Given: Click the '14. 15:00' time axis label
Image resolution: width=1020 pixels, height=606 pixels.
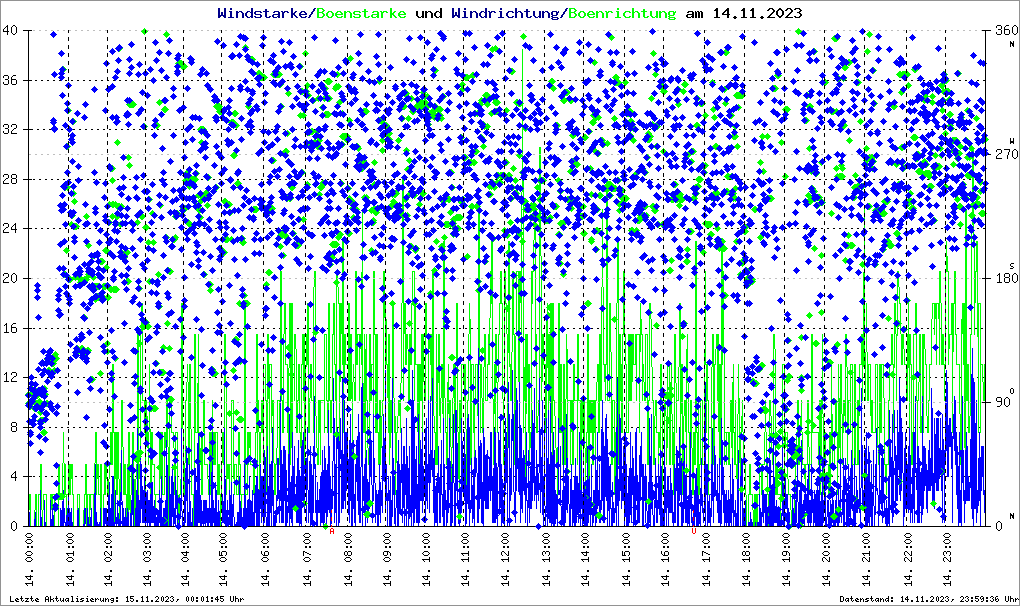Looking at the screenshot, I should (x=626, y=560).
